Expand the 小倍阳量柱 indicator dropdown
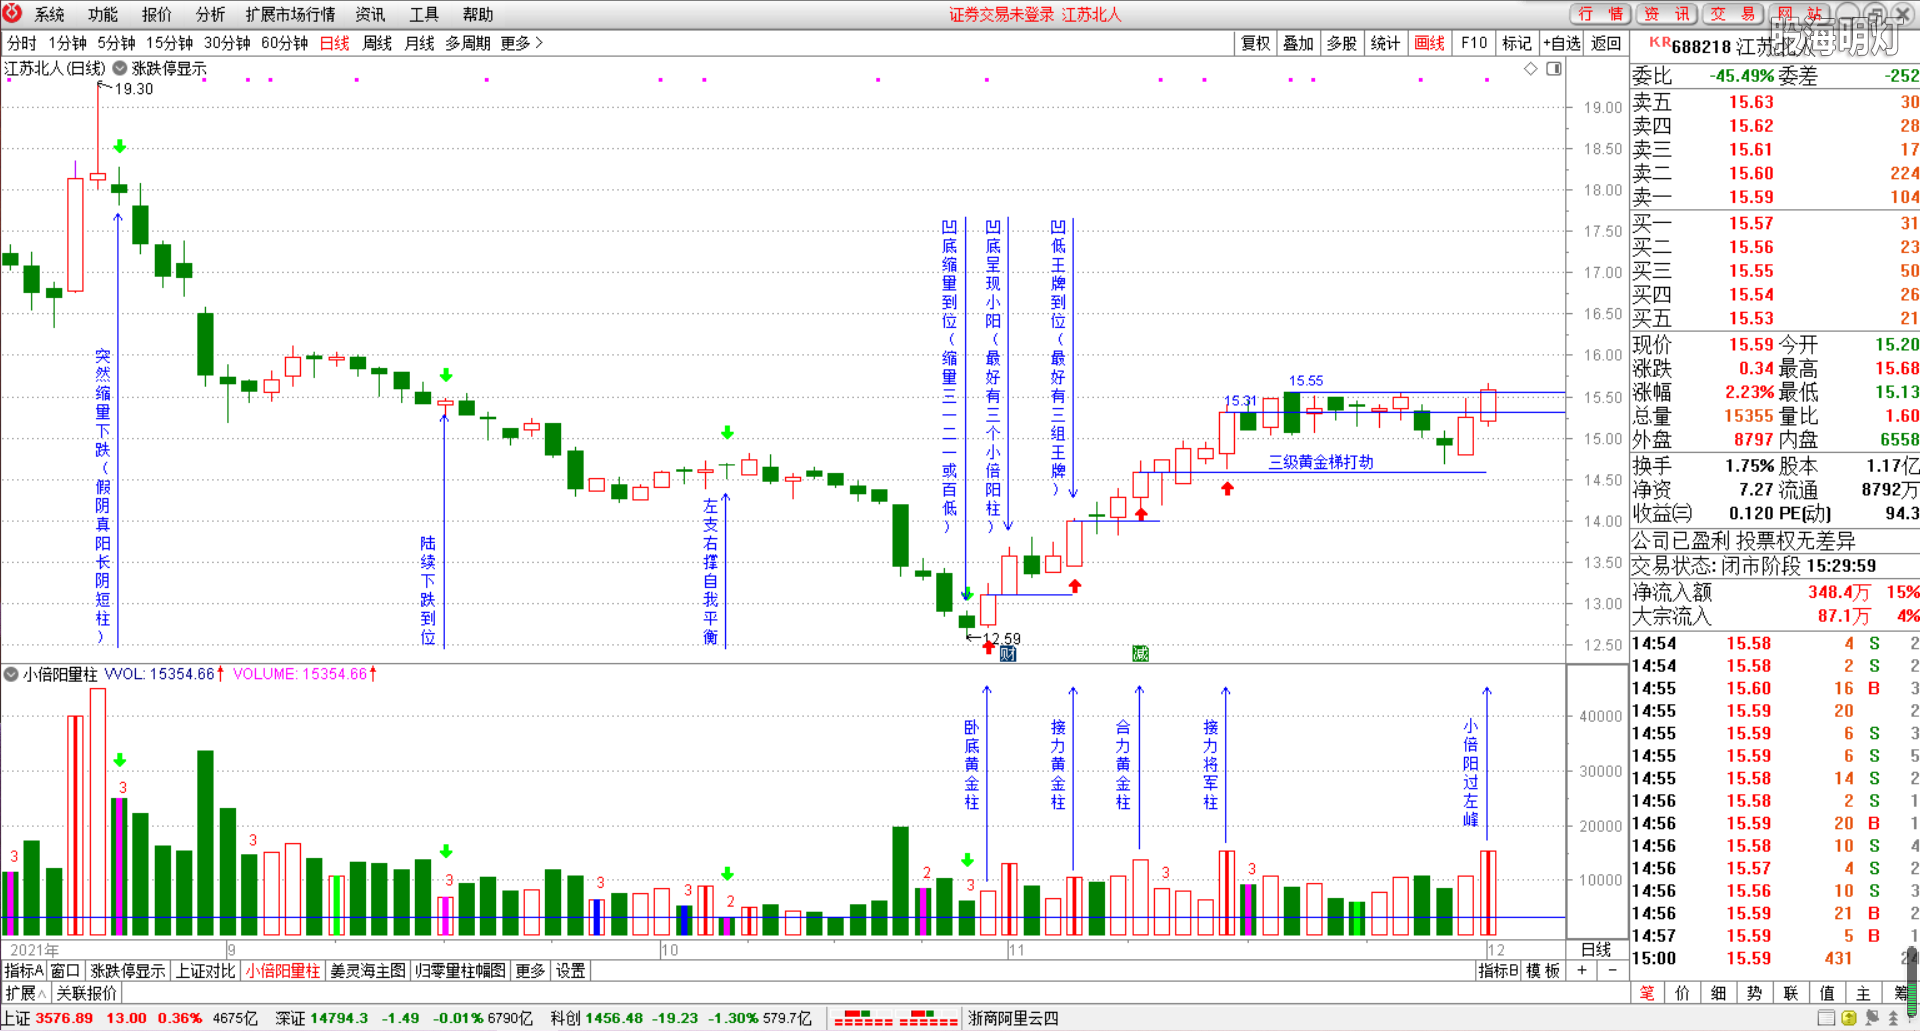Viewport: 1920px width, 1031px height. pyautogui.click(x=11, y=674)
